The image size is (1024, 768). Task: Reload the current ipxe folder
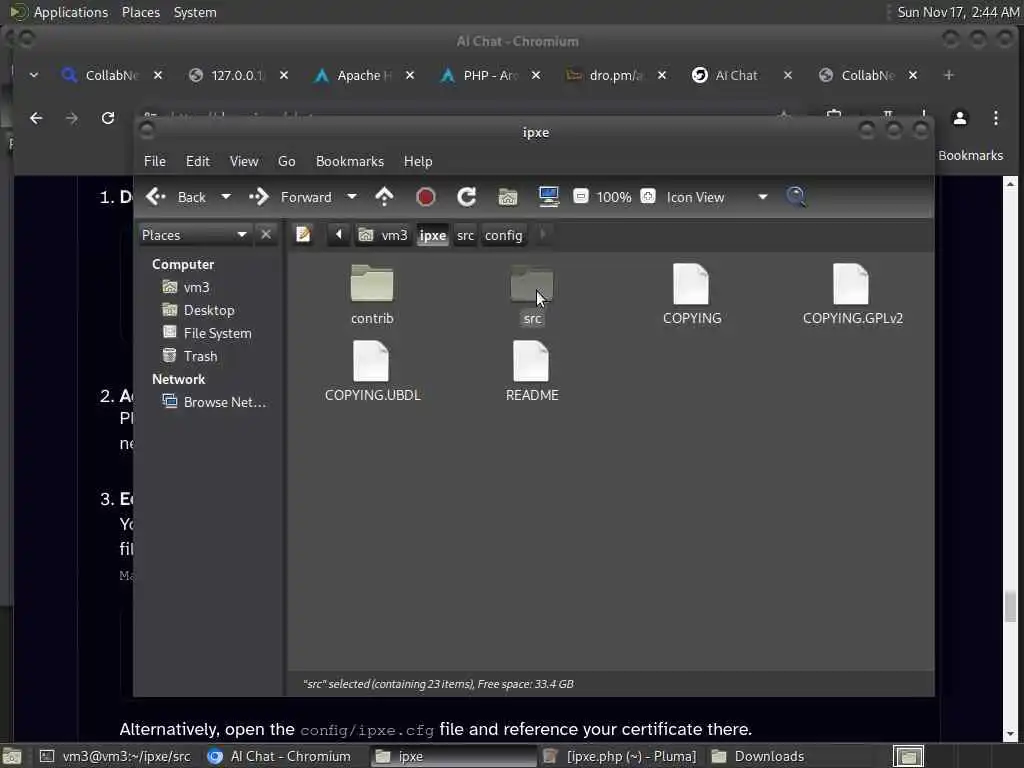pyautogui.click(x=466, y=197)
